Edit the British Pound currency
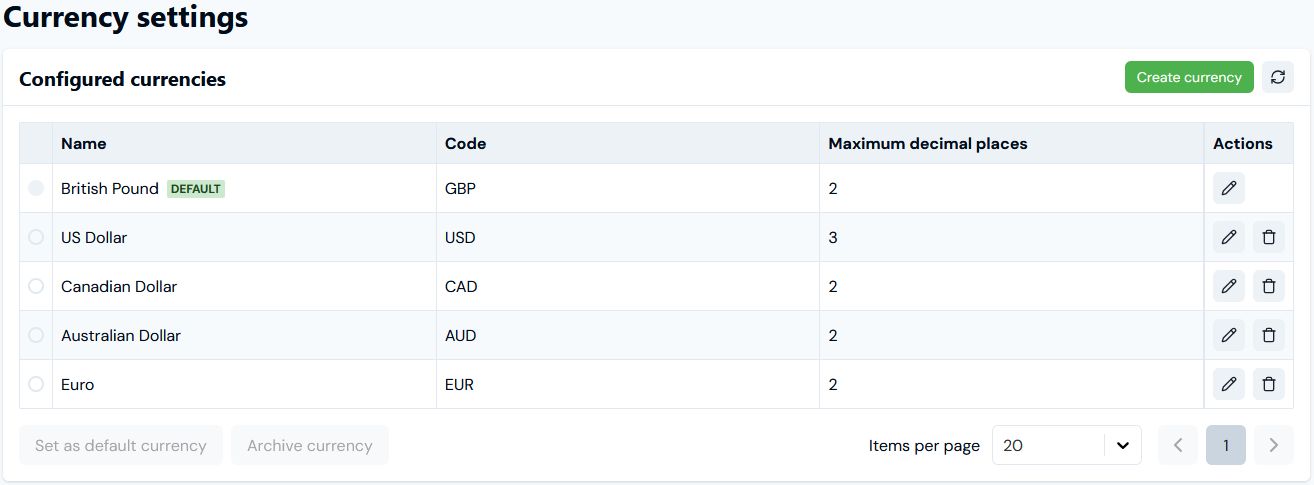The image size is (1314, 485). [x=1229, y=188]
